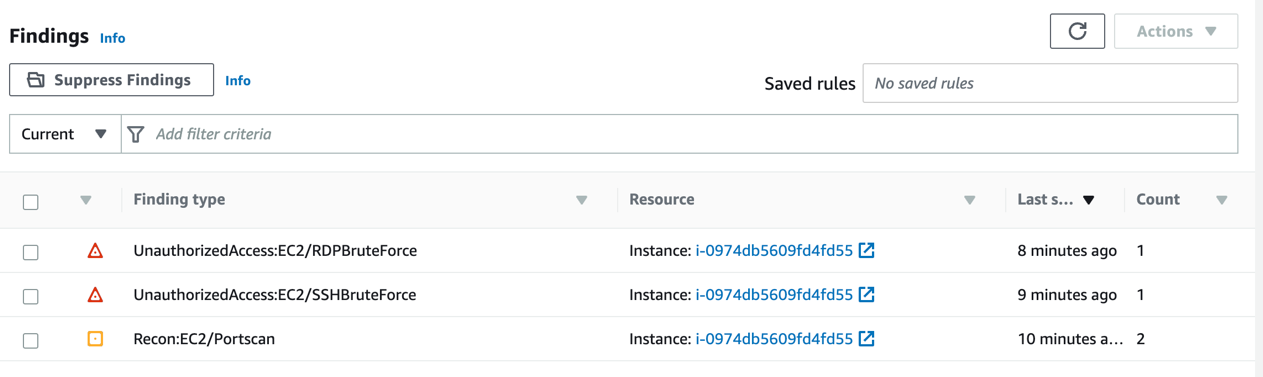Open external link icon in RDPBruteForce row
This screenshot has height=377, width=1263.
pyautogui.click(x=867, y=250)
